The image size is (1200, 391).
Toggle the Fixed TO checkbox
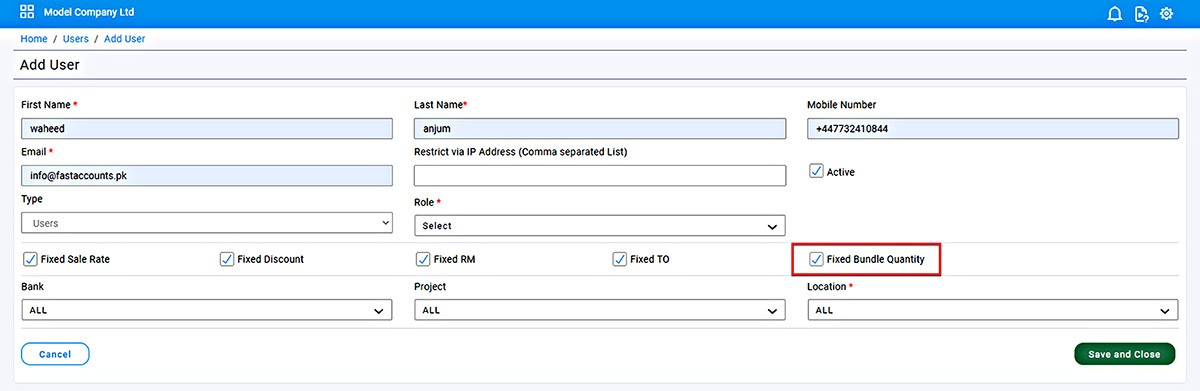[x=619, y=259]
